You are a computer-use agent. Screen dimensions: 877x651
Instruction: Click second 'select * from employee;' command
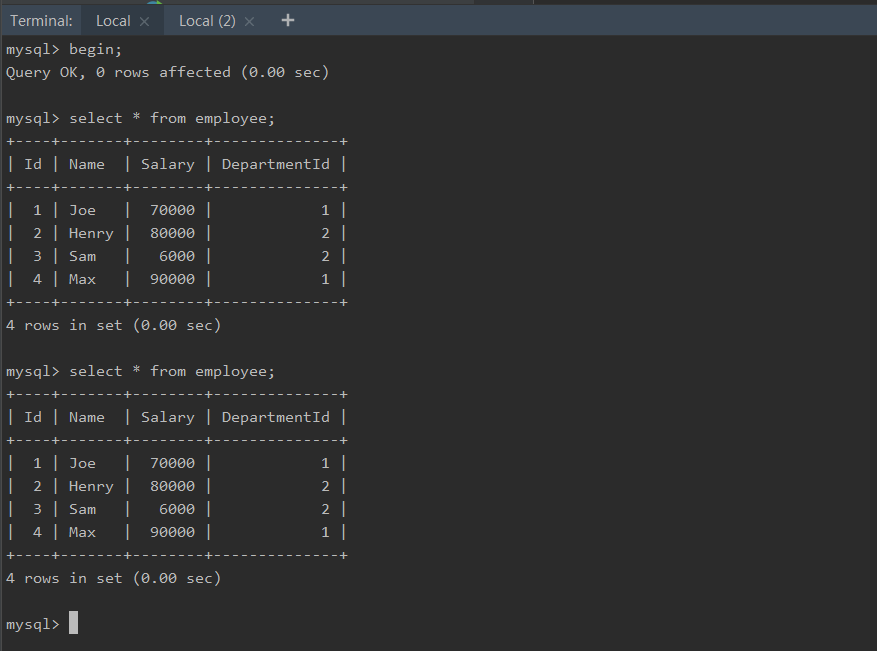coord(172,371)
